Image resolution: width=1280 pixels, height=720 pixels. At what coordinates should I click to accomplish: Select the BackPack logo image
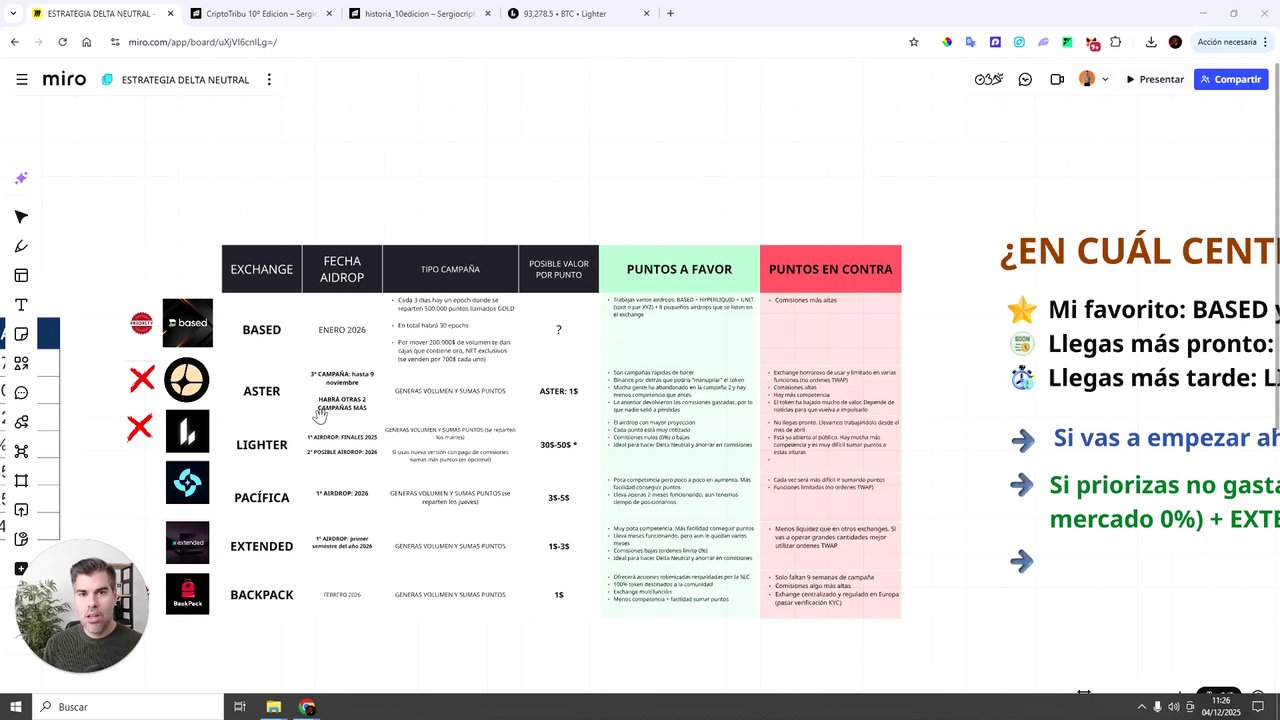point(188,594)
